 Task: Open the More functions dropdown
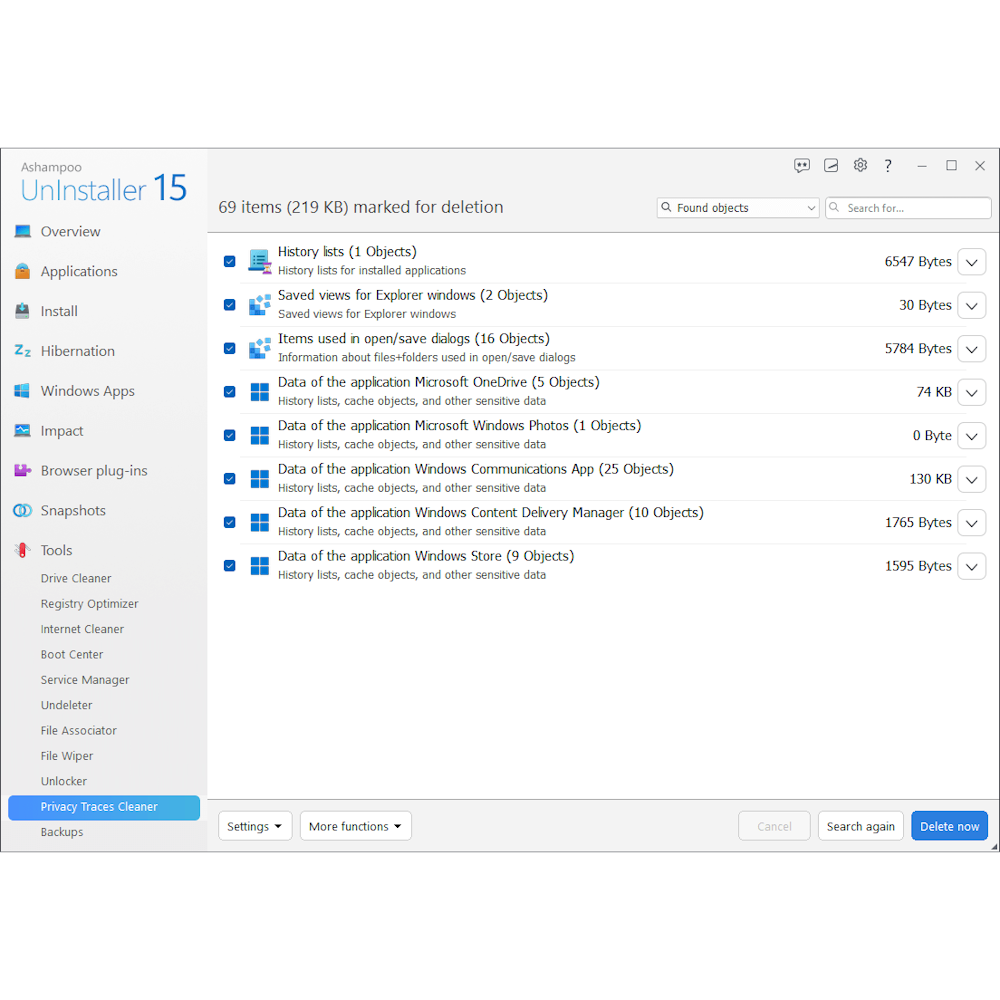pos(355,826)
